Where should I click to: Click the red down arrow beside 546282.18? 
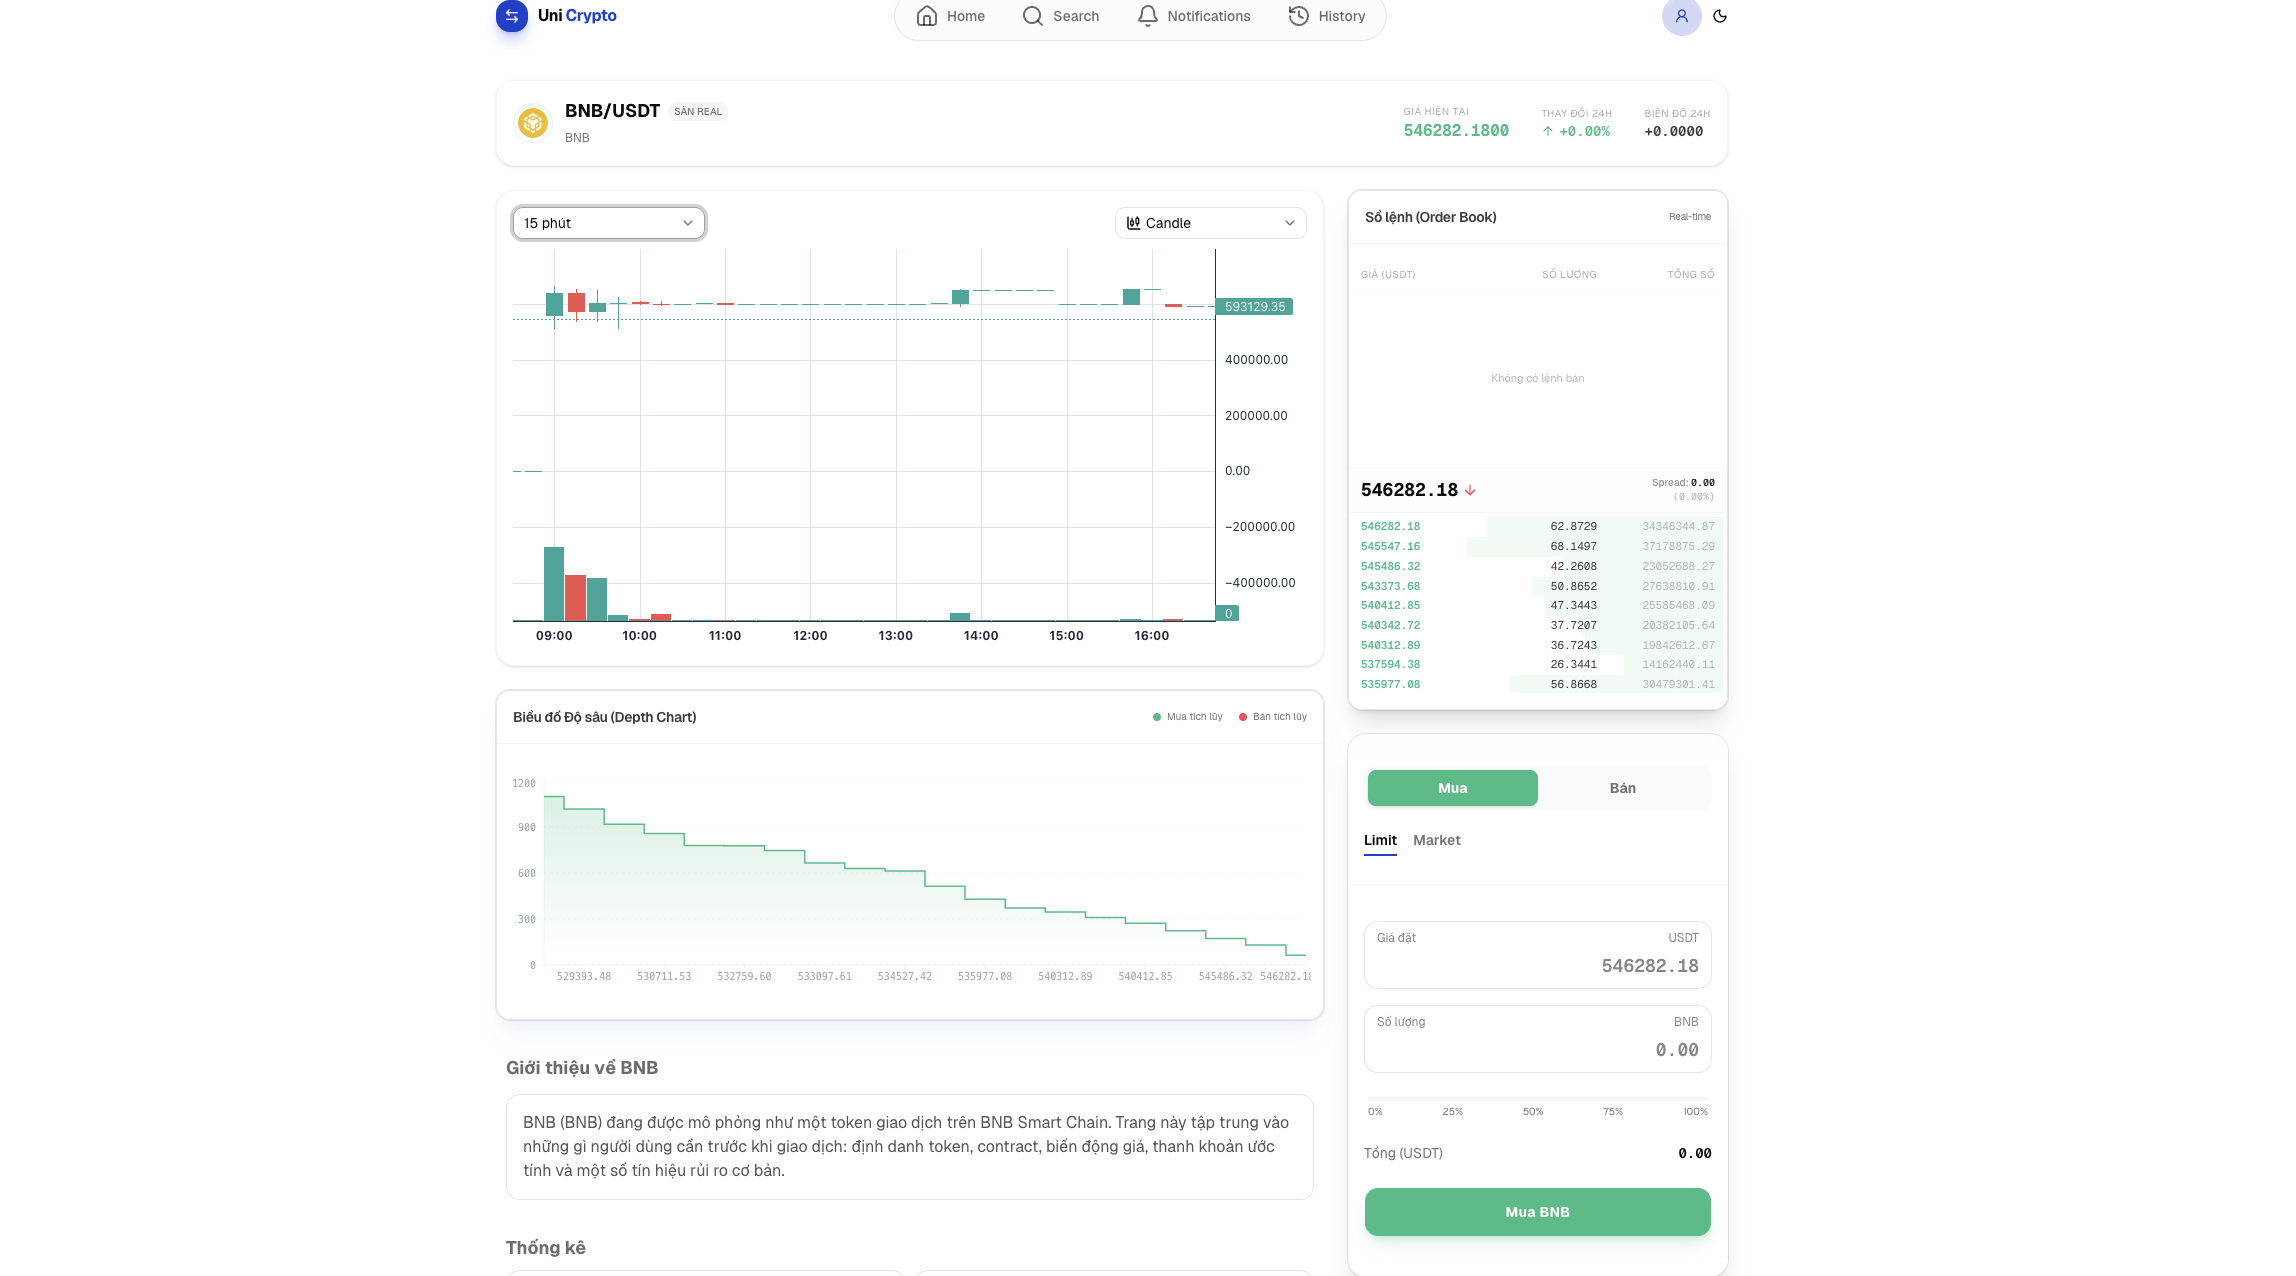1470,490
